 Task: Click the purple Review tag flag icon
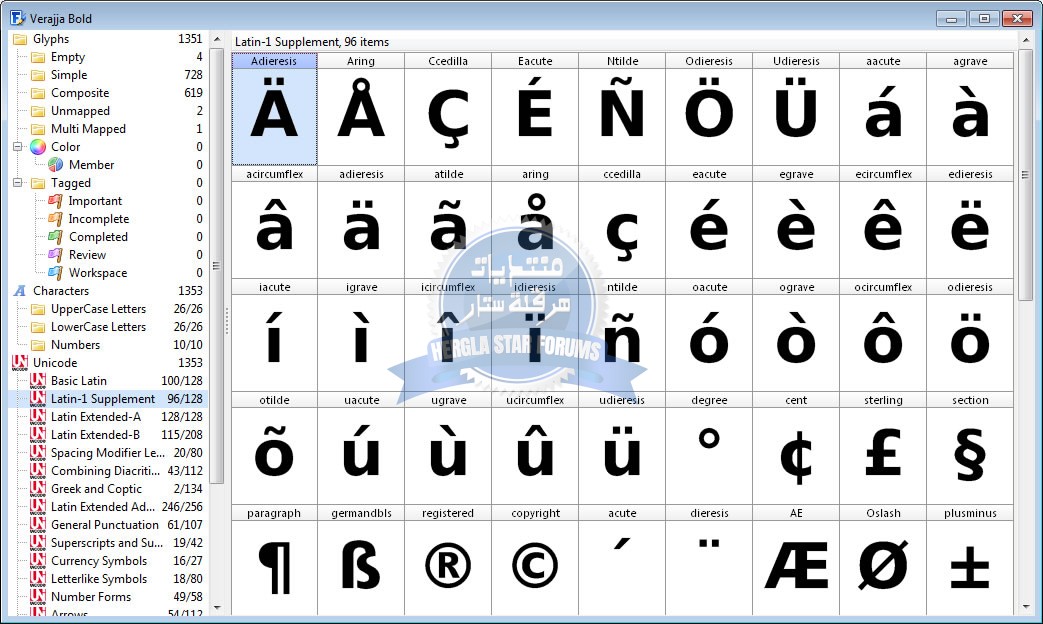(56, 255)
